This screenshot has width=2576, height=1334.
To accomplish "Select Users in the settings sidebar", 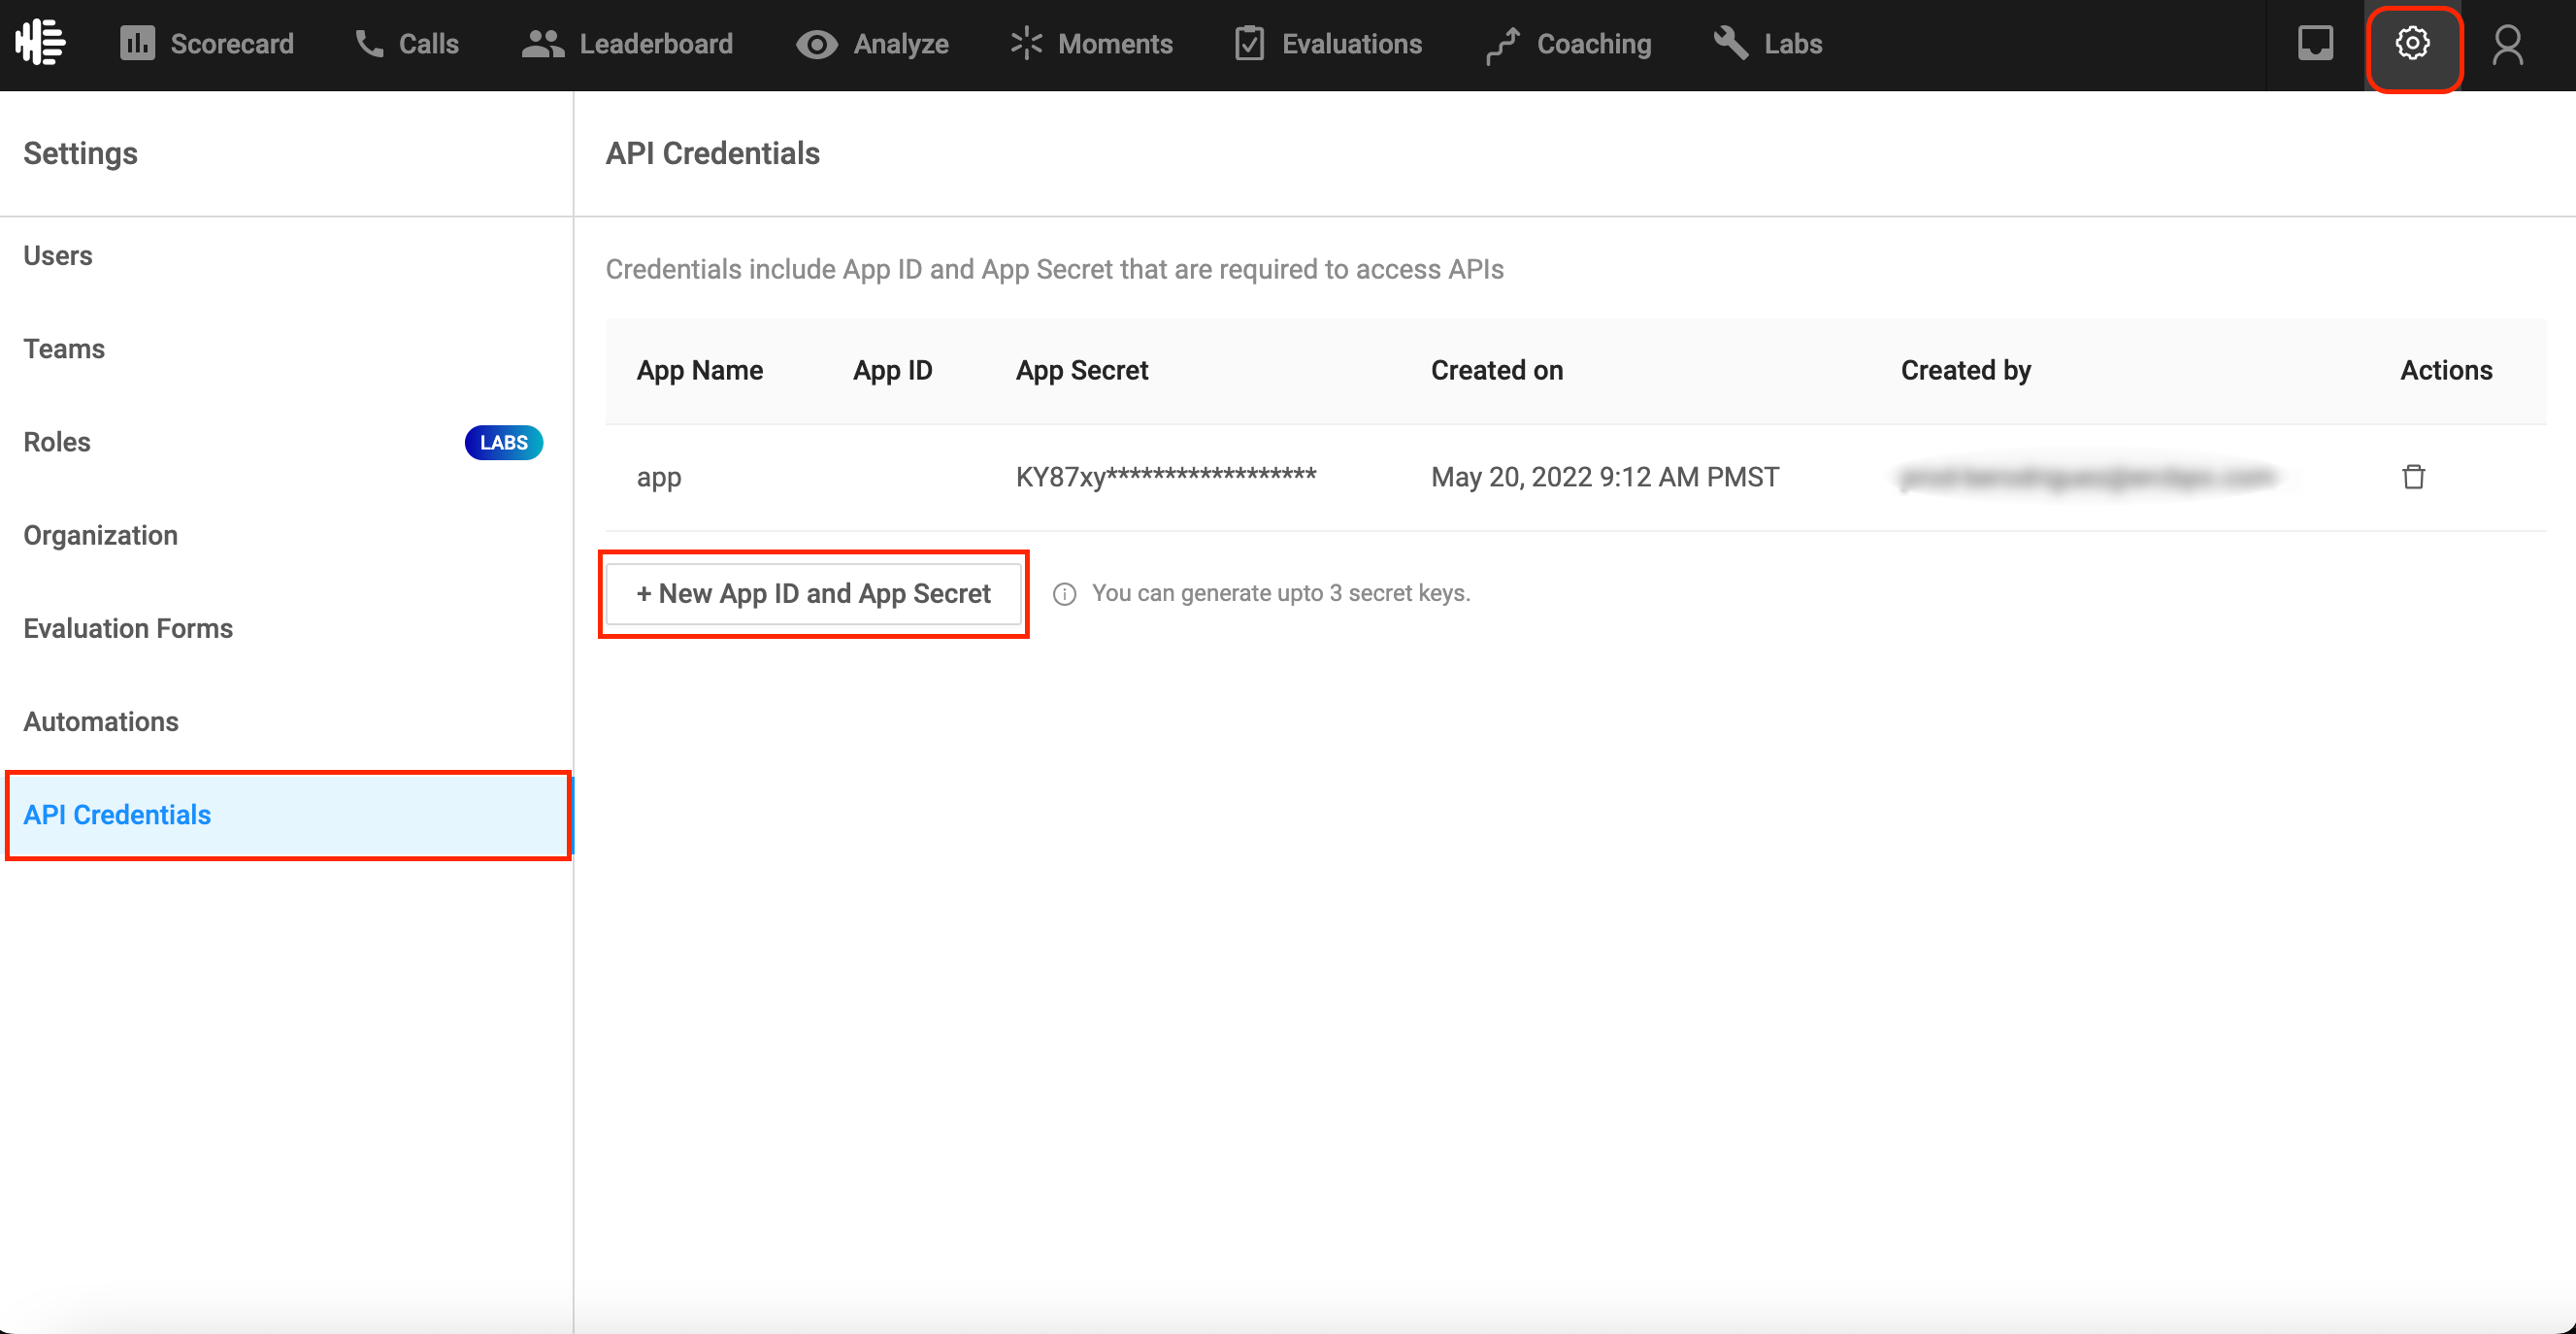I will click(x=58, y=255).
